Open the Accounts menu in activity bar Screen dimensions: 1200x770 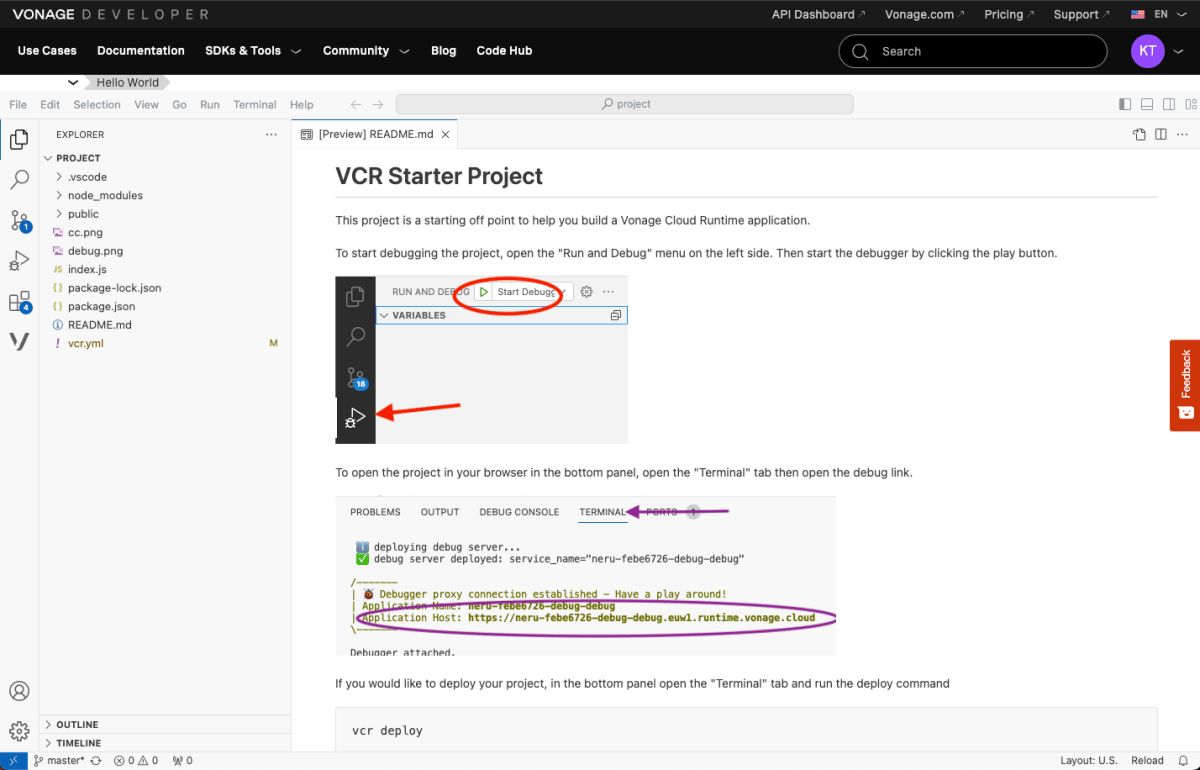coord(19,691)
